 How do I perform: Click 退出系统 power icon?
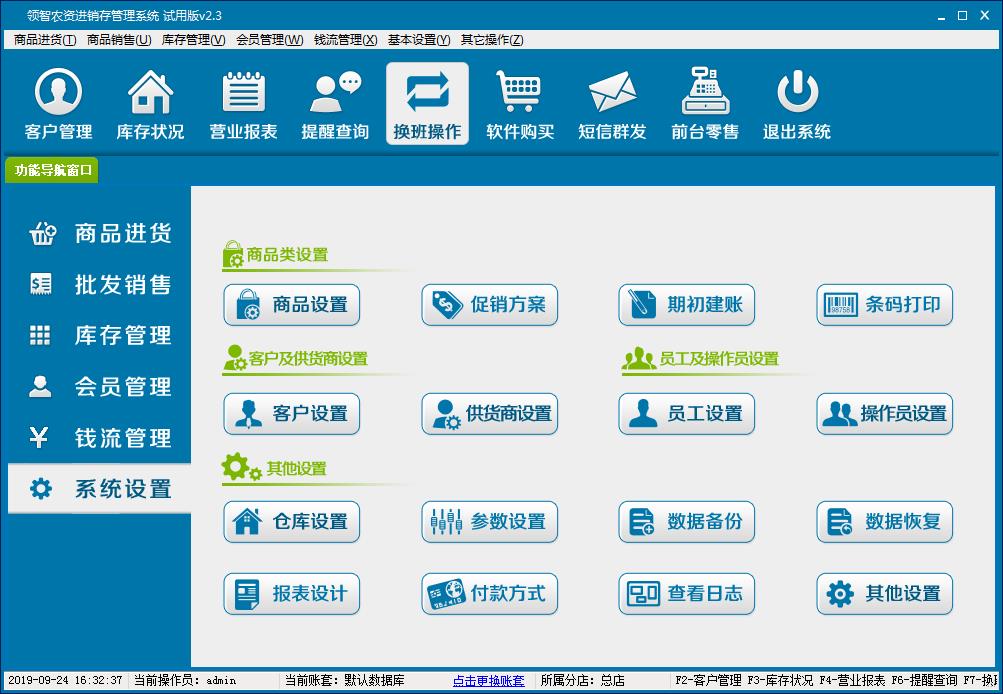797,104
